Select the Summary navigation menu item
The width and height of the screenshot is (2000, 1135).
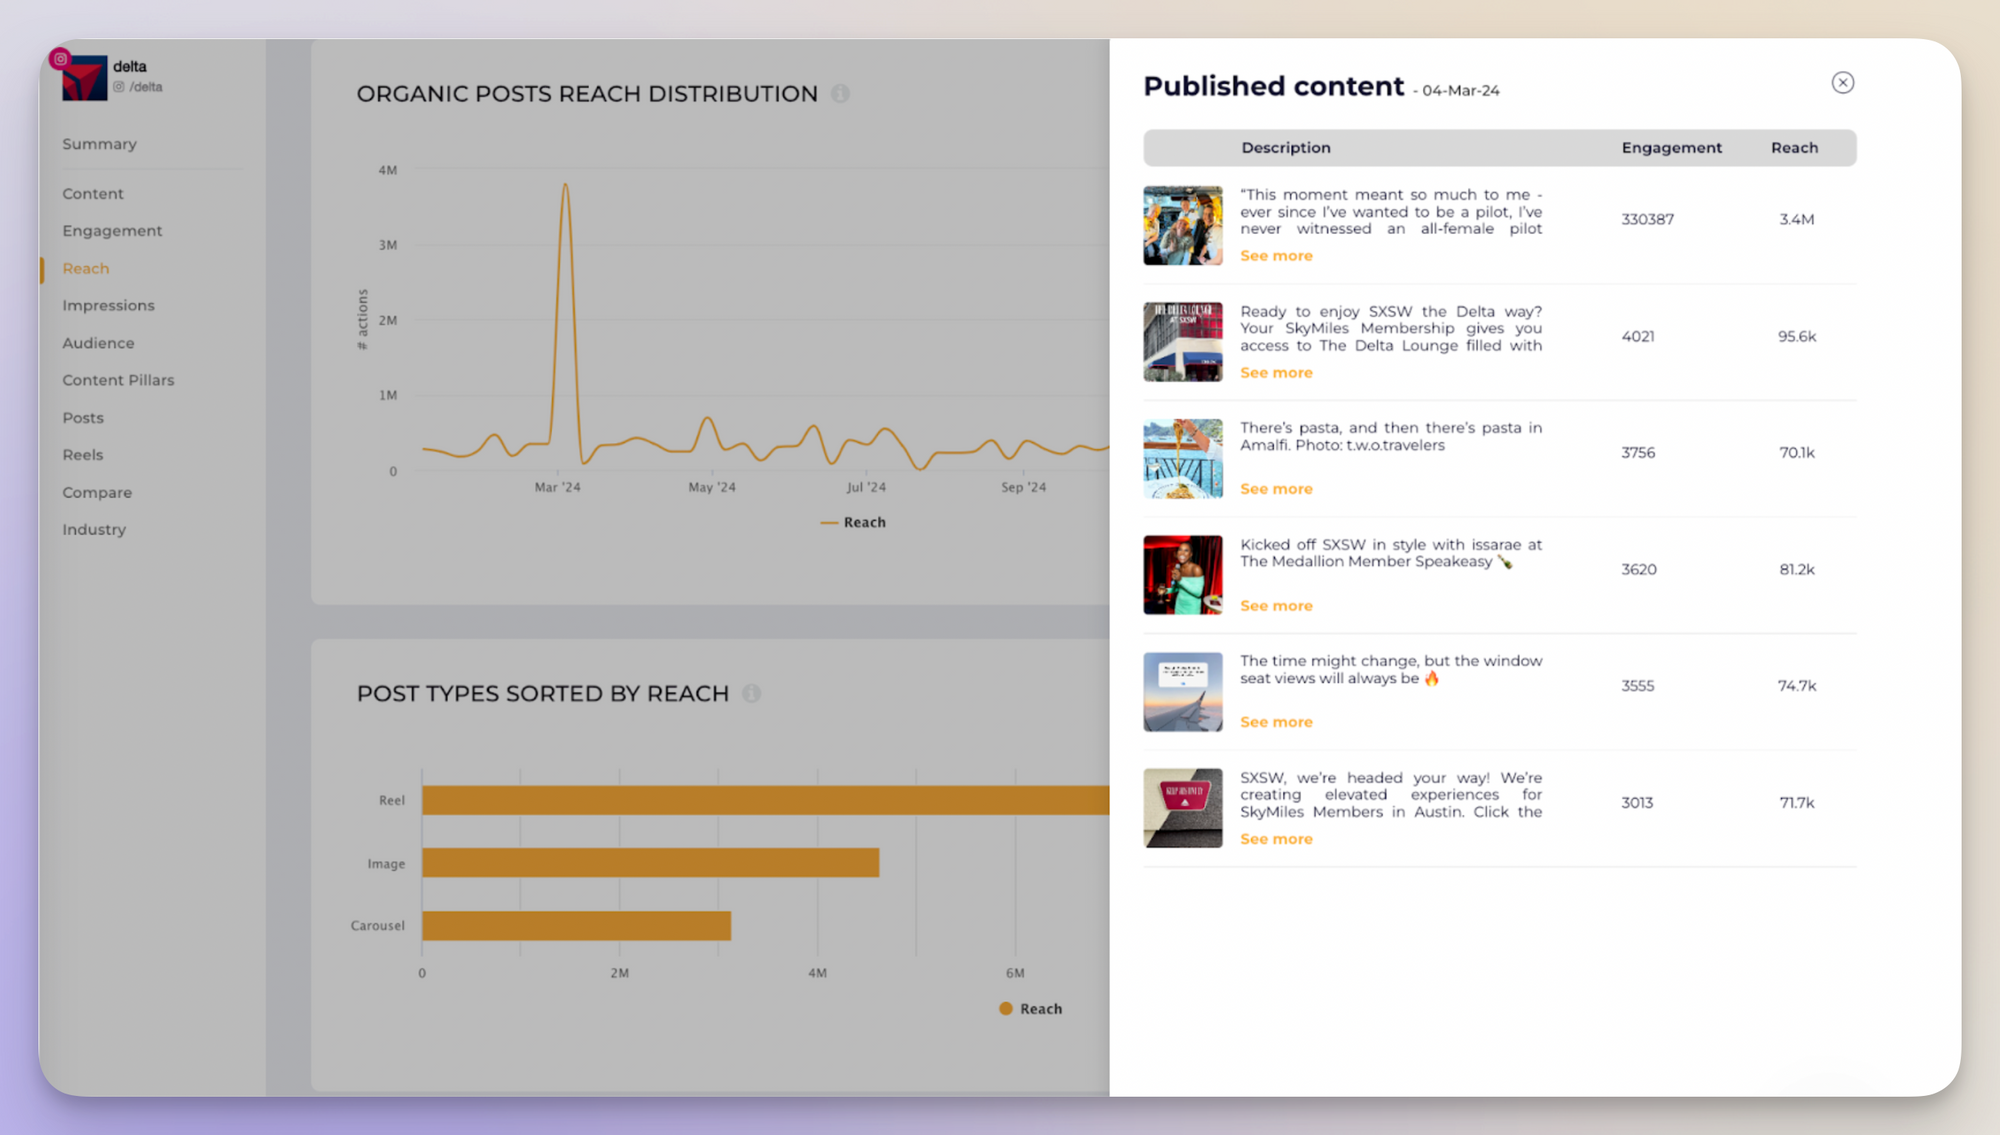click(x=100, y=143)
